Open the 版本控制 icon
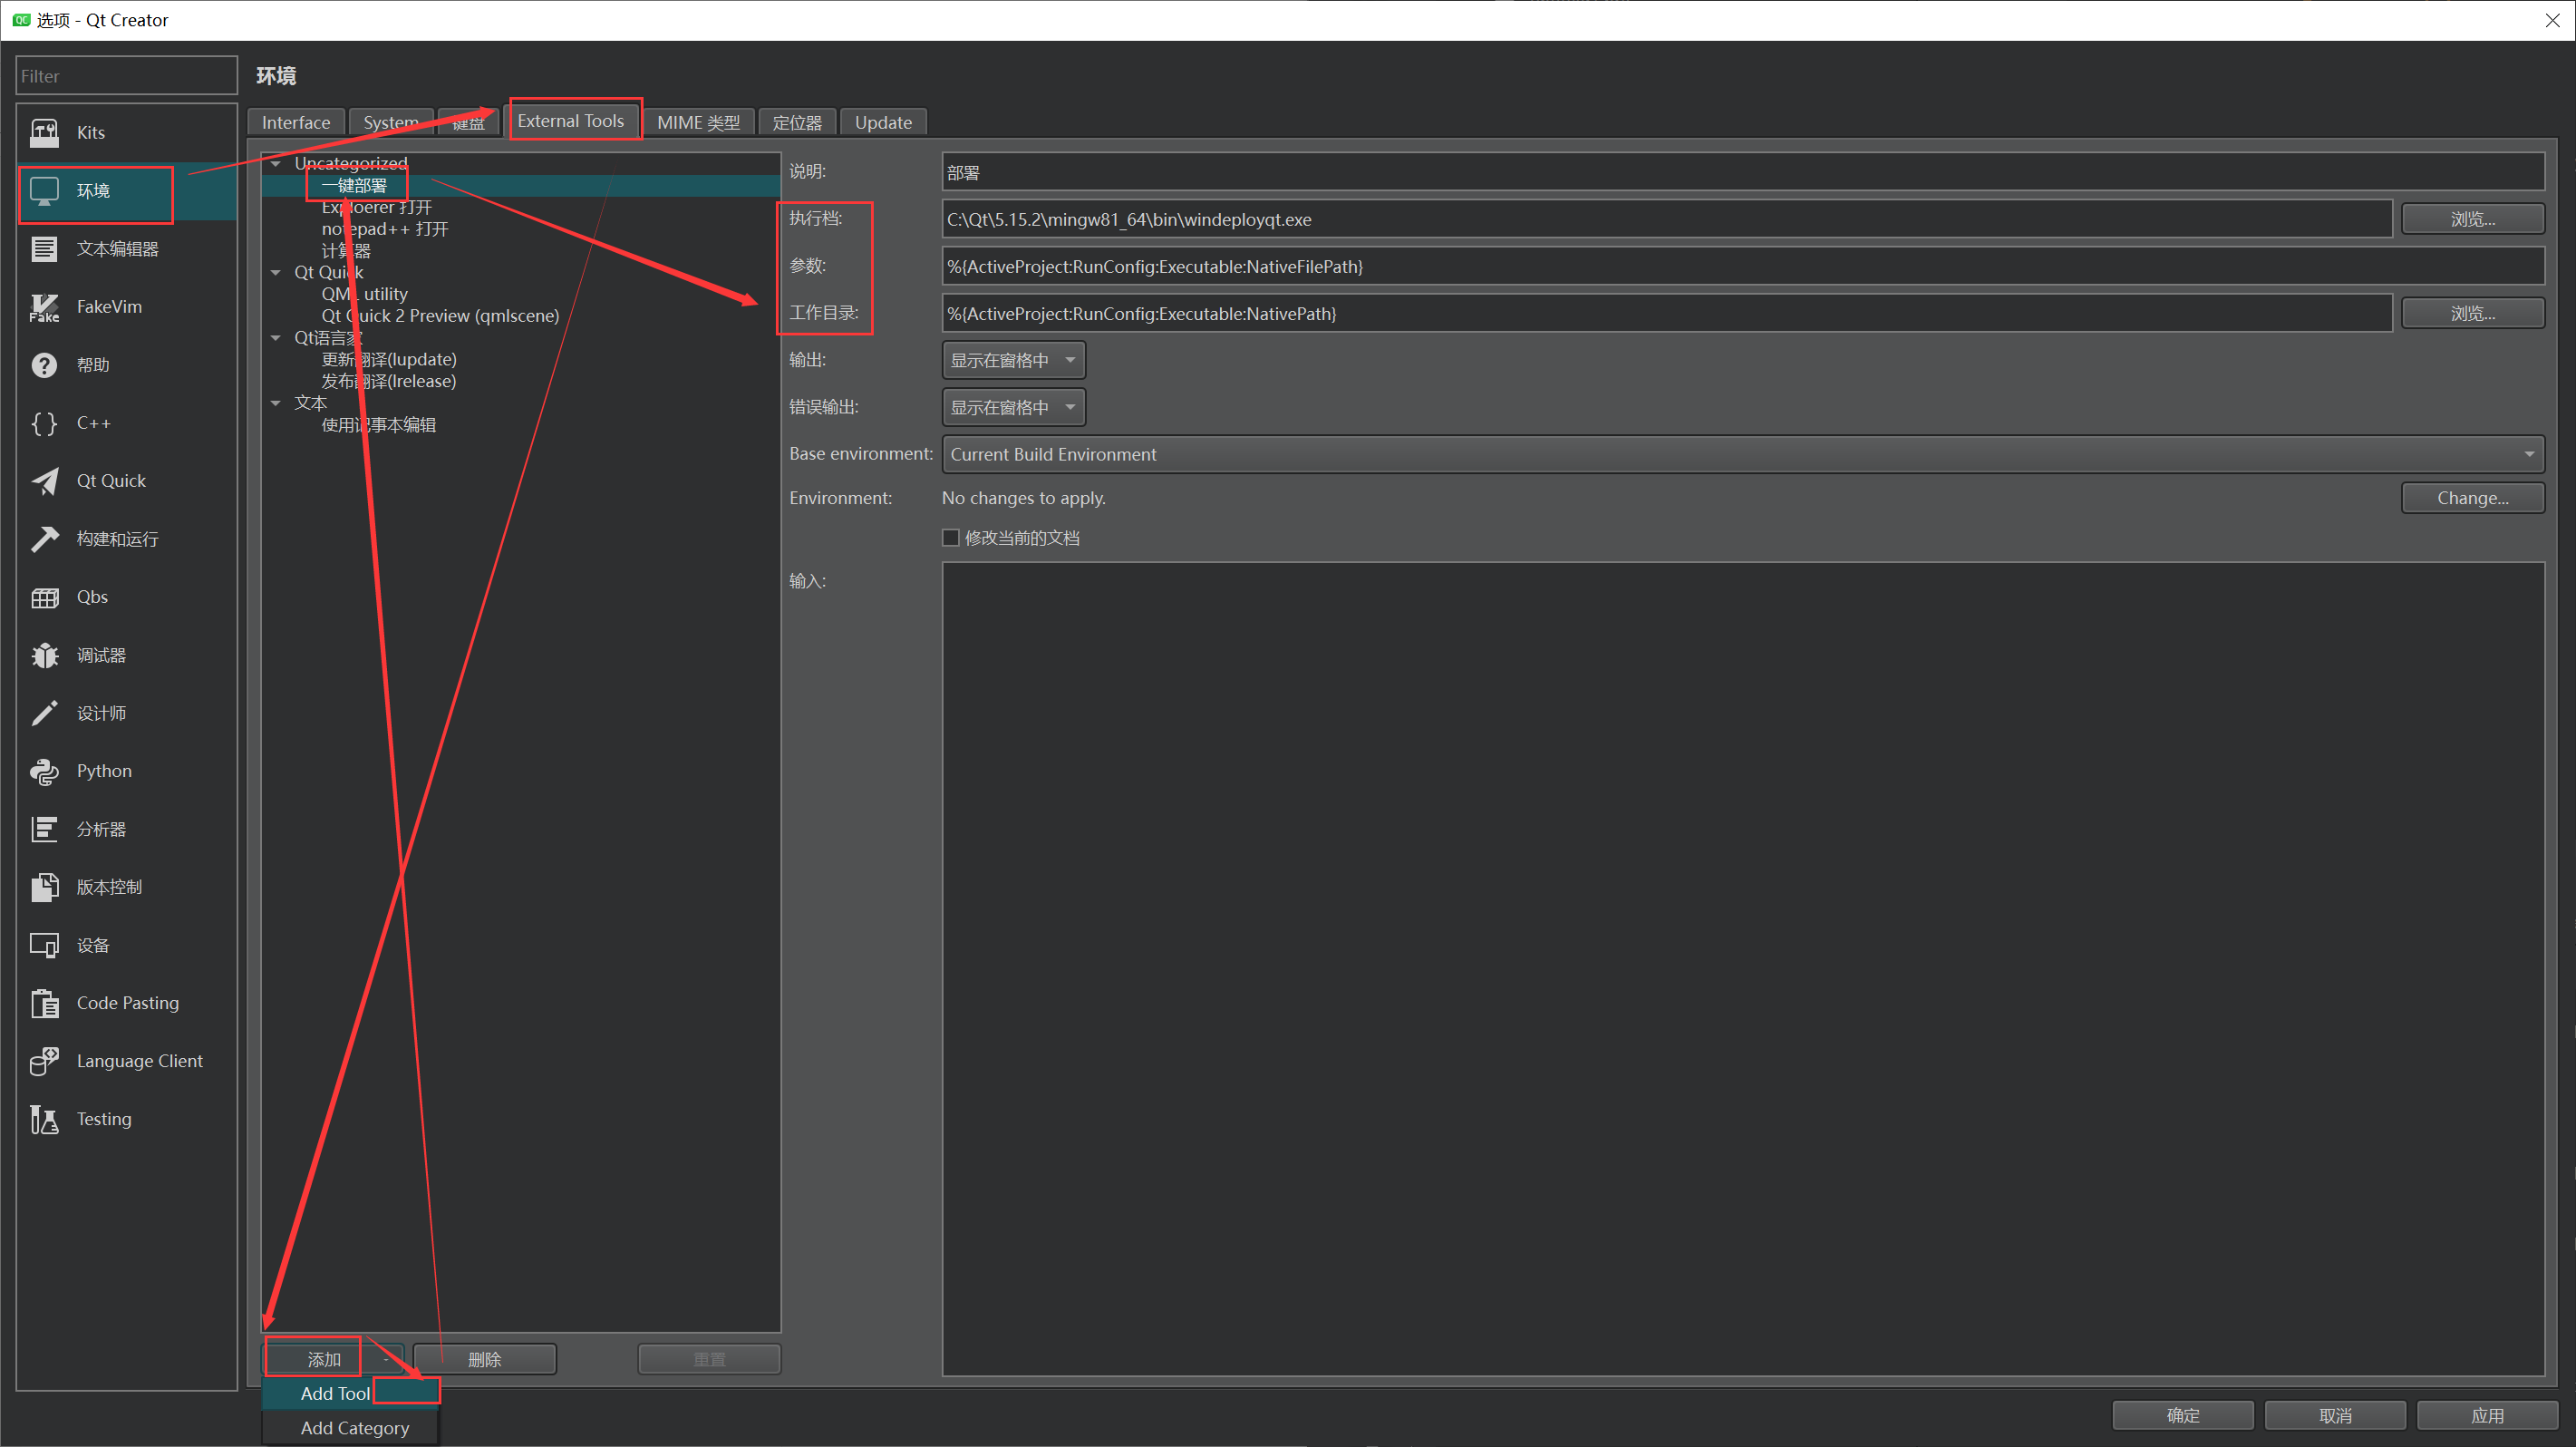The width and height of the screenshot is (2576, 1447). click(44, 887)
